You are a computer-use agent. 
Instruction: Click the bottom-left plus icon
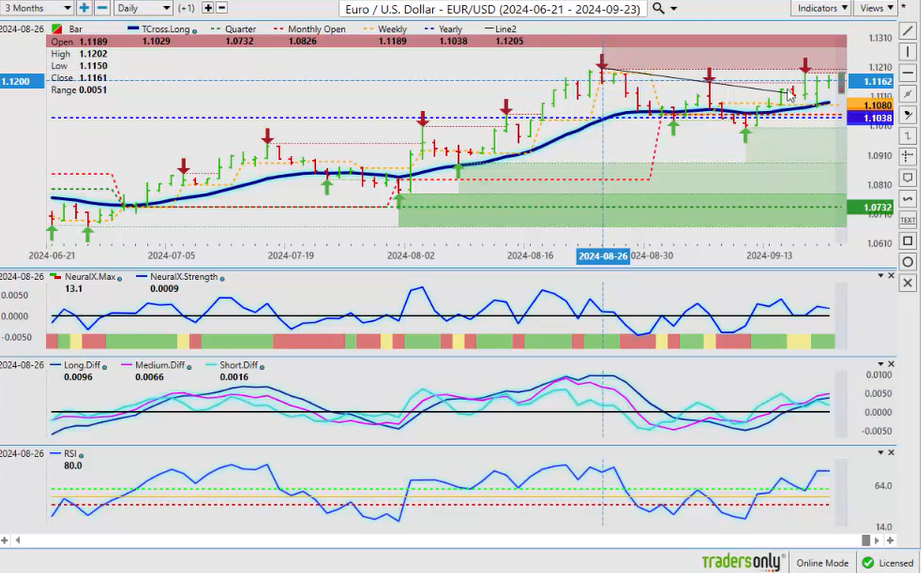pyautogui.click(x=5, y=540)
